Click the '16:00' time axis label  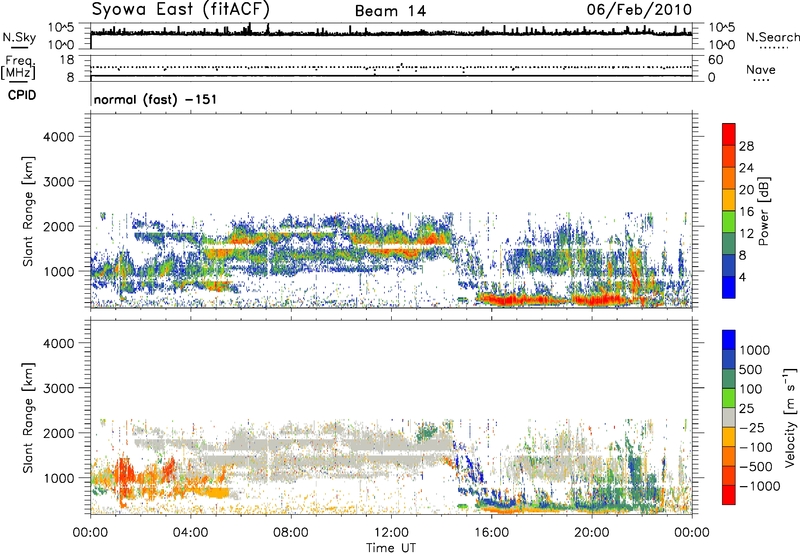[x=491, y=533]
